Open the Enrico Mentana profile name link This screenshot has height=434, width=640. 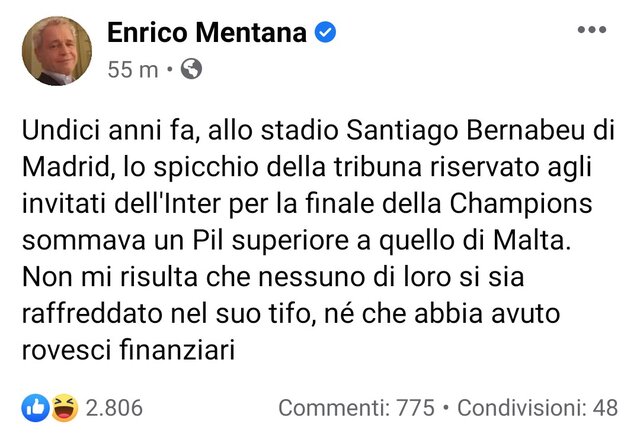[205, 33]
